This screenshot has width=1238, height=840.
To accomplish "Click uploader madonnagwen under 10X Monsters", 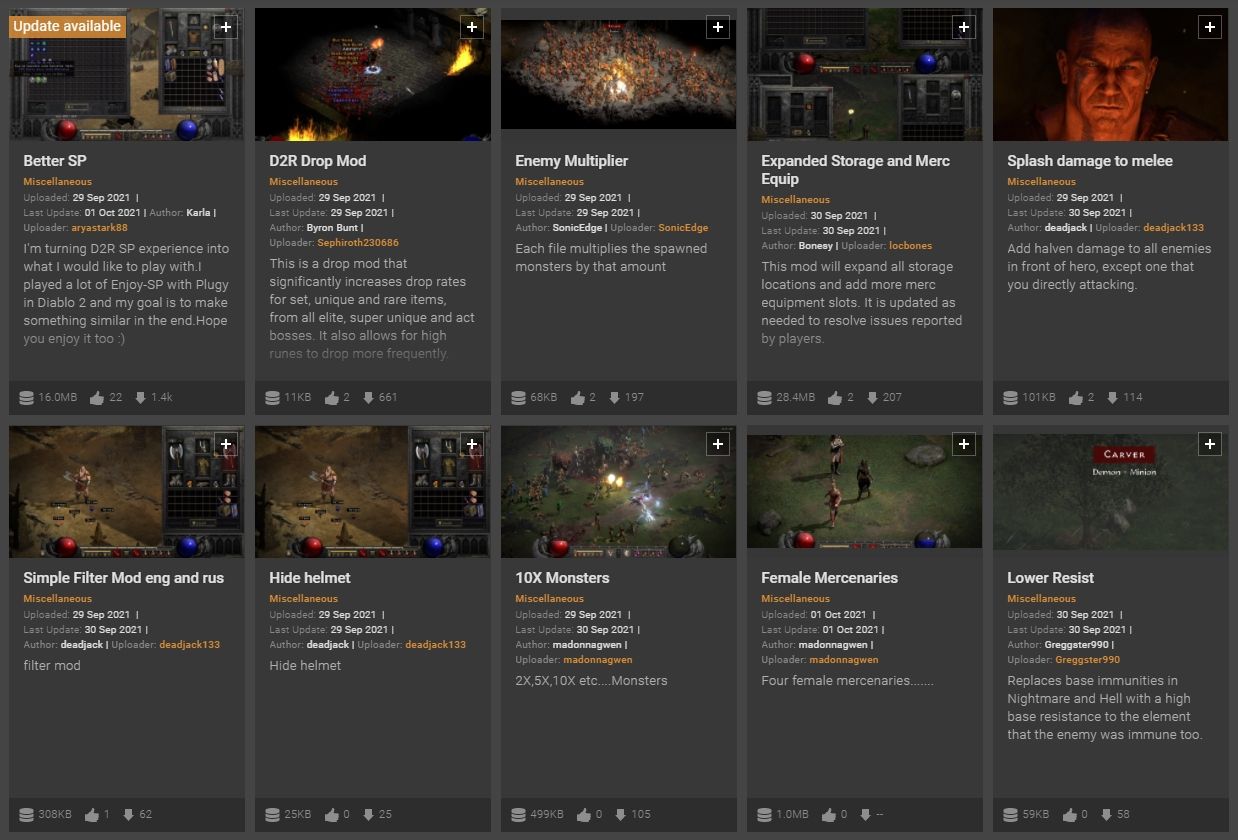I will (x=598, y=660).
